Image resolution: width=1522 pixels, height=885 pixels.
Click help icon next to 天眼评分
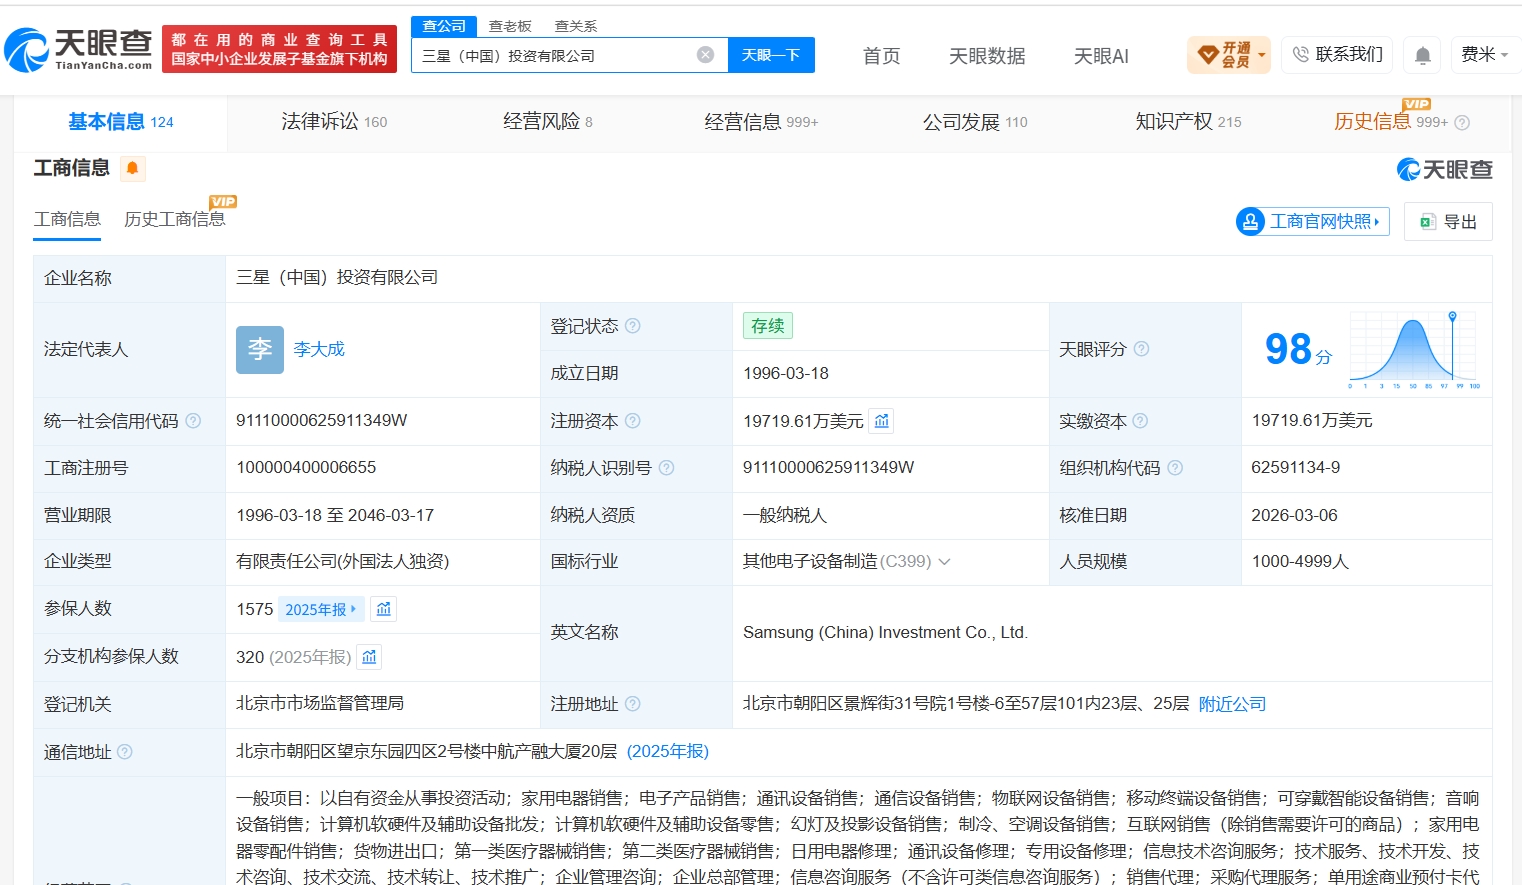coord(1141,349)
